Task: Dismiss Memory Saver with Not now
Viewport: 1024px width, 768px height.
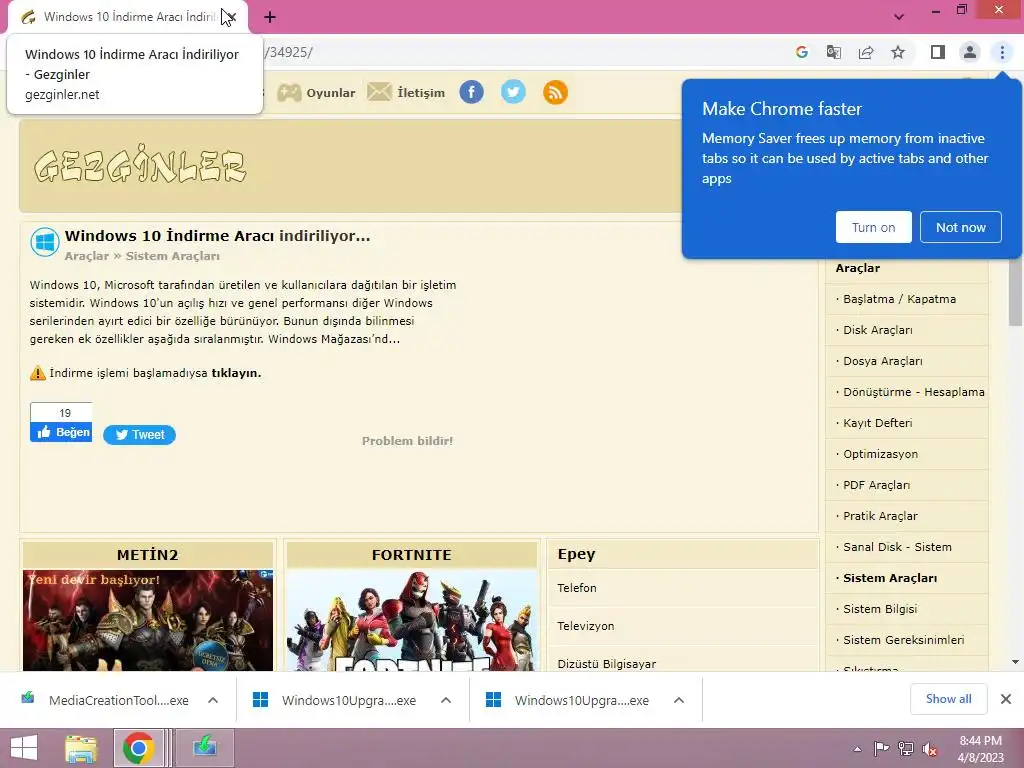Action: click(961, 227)
